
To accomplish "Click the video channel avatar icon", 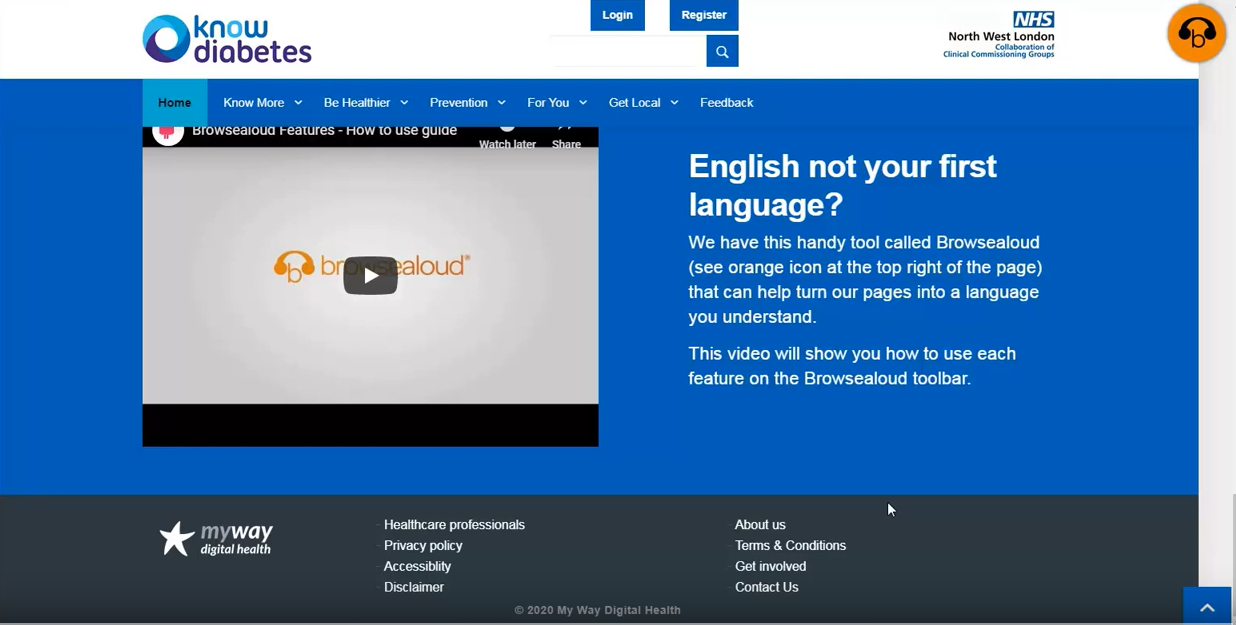I will (x=168, y=132).
